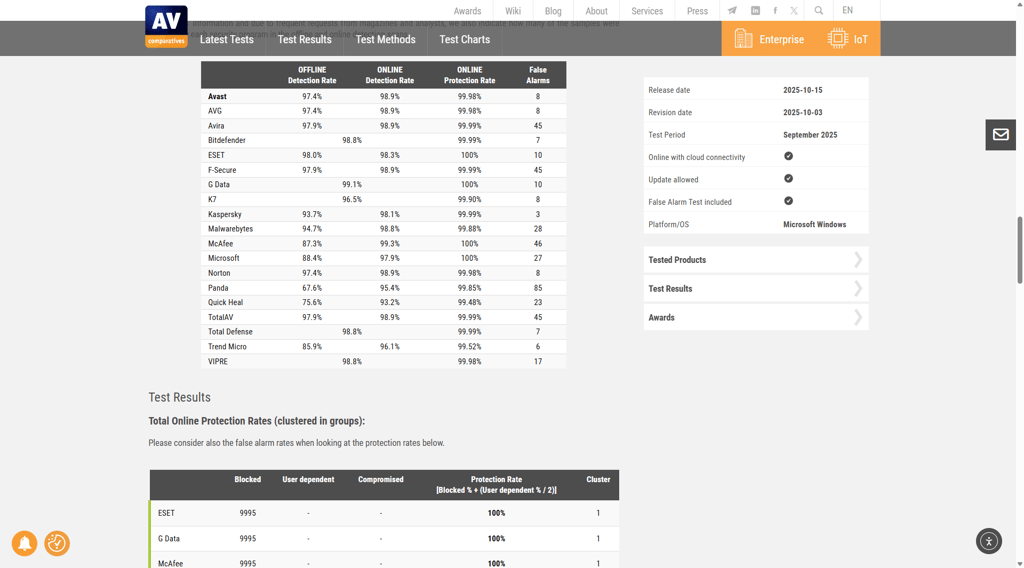Viewport: 1024px width, 568px height.
Task: Select the Malwarebytes row name
Action: tap(231, 229)
